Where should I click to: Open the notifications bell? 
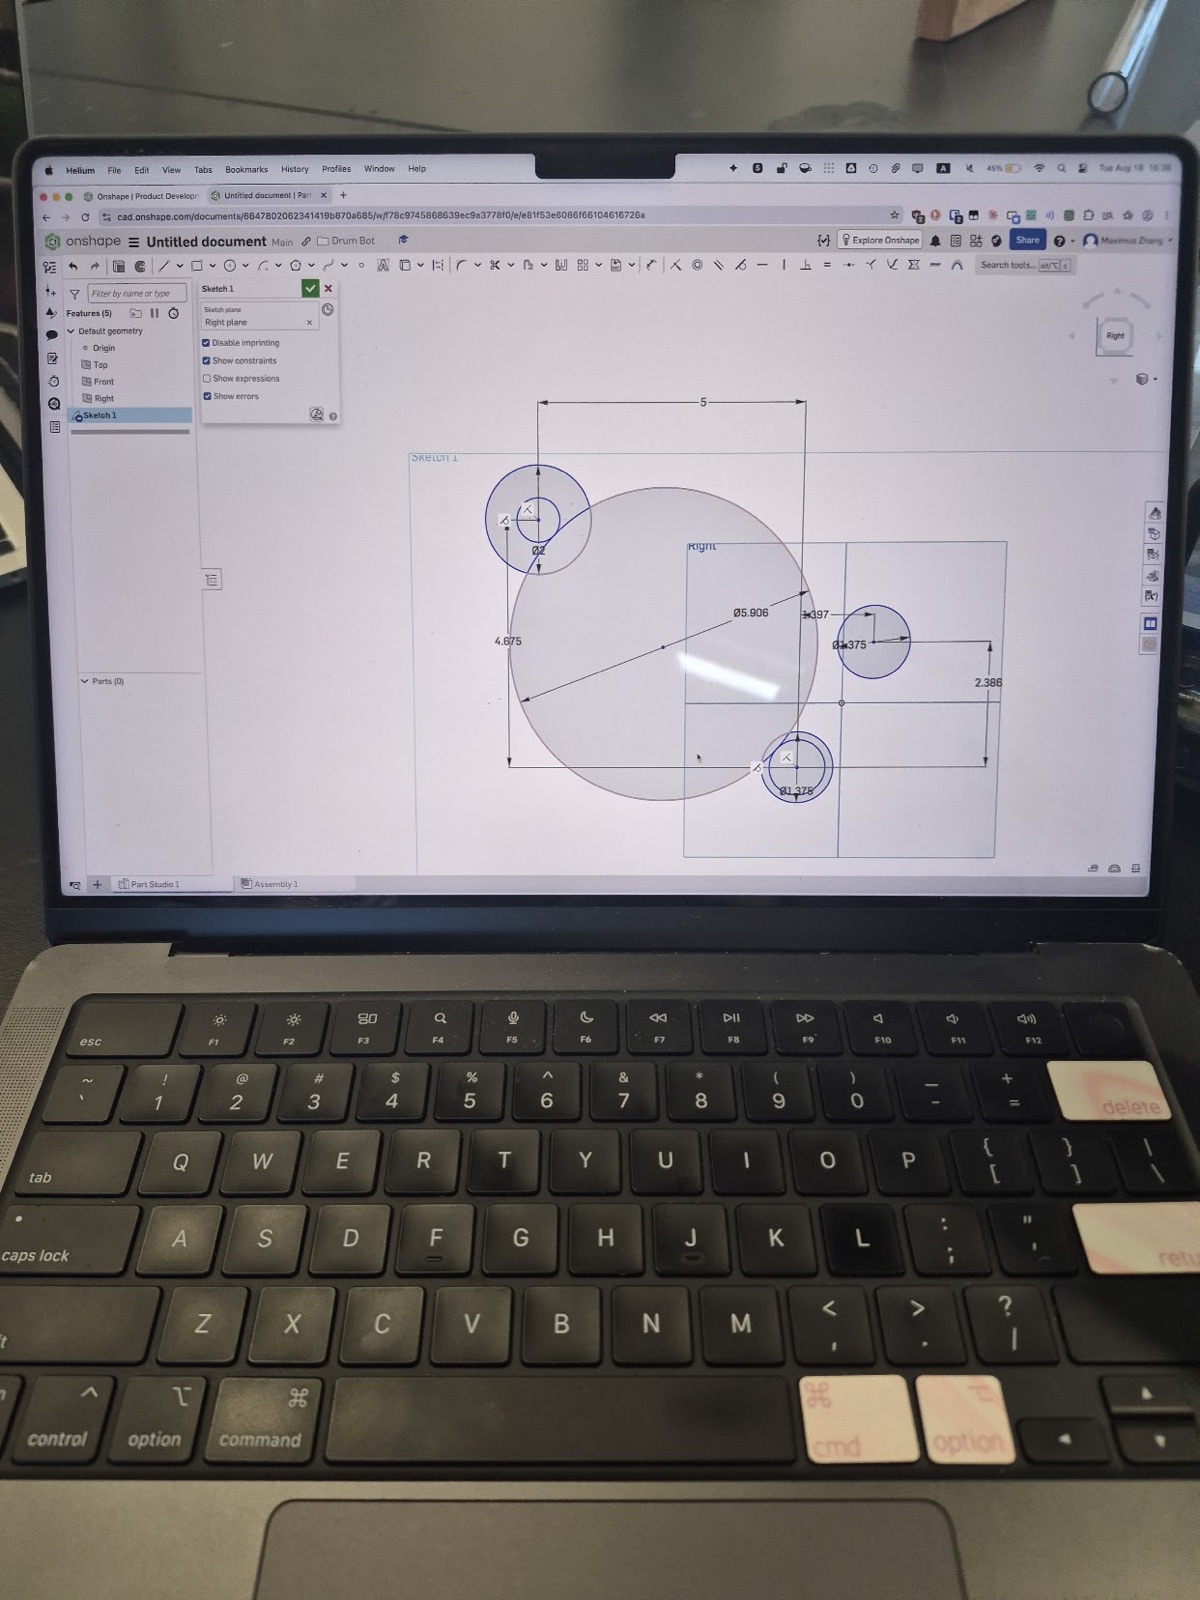(936, 241)
